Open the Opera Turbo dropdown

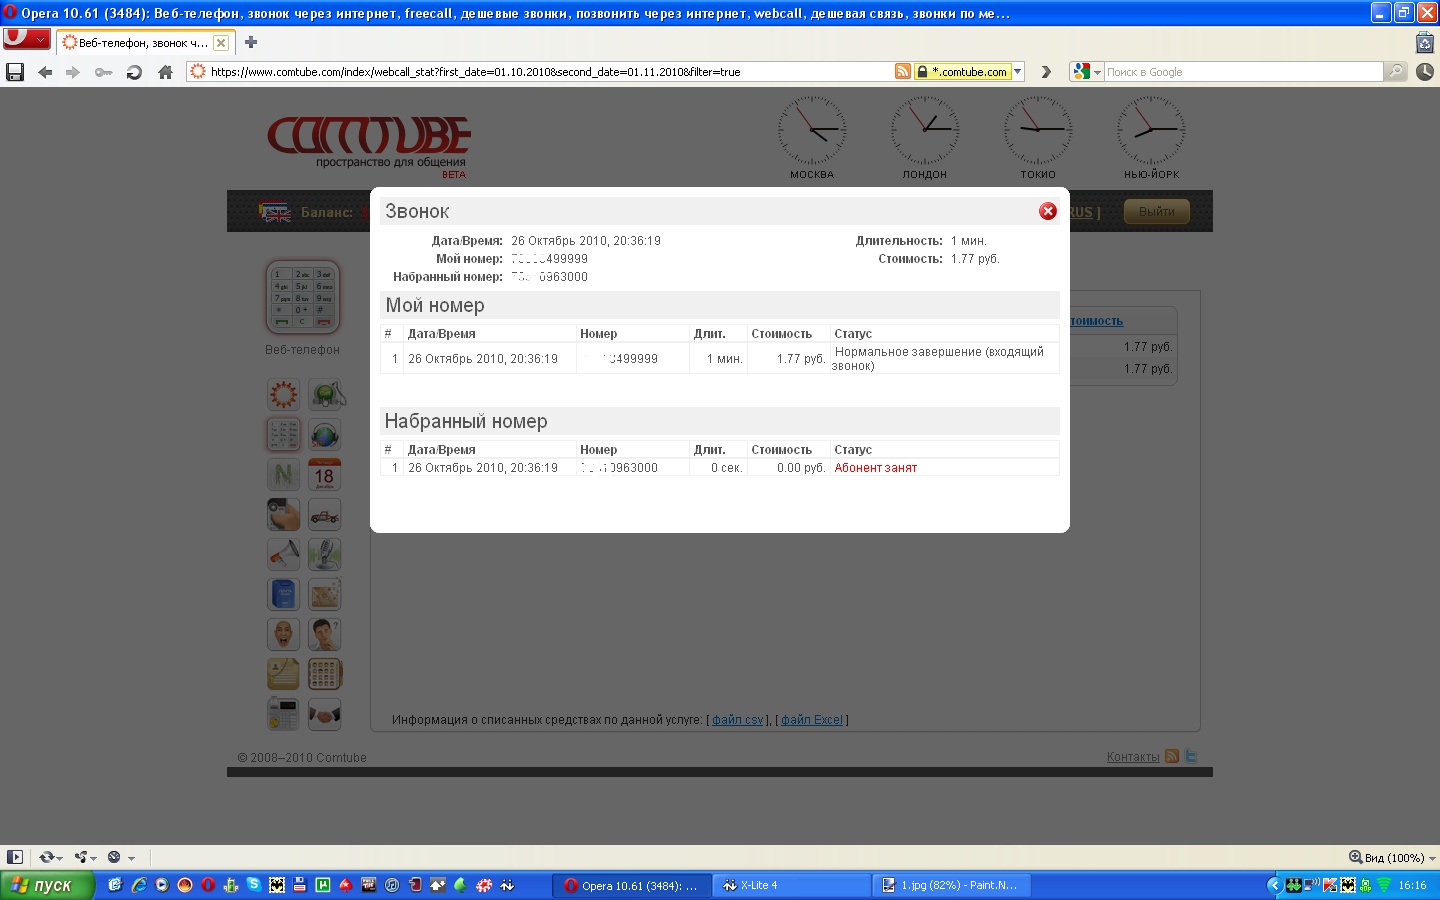[x=121, y=857]
